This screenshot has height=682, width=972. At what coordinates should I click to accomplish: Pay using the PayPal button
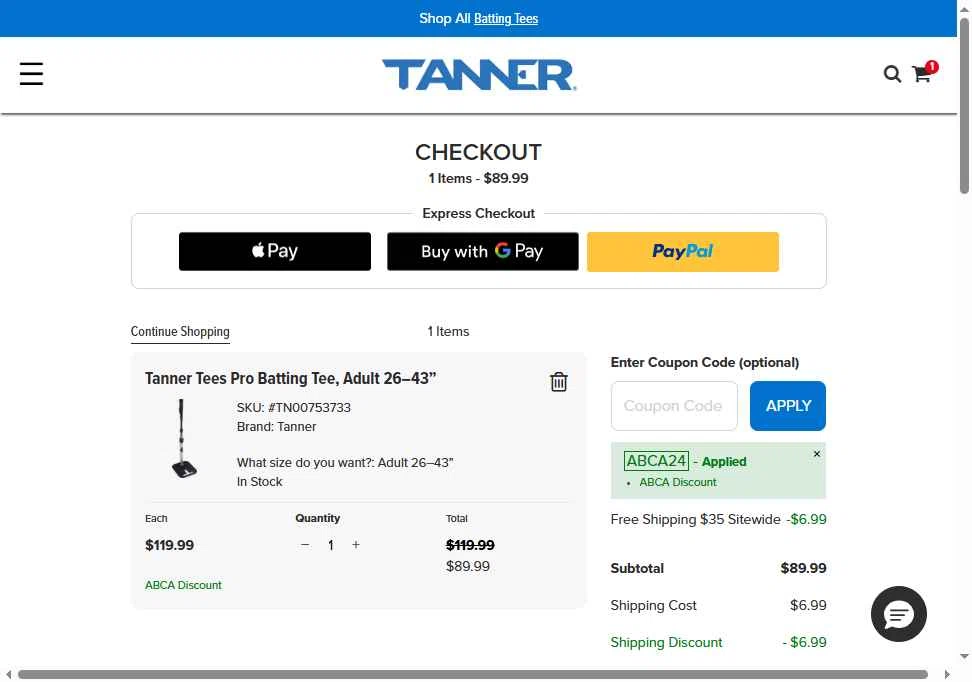click(x=683, y=252)
